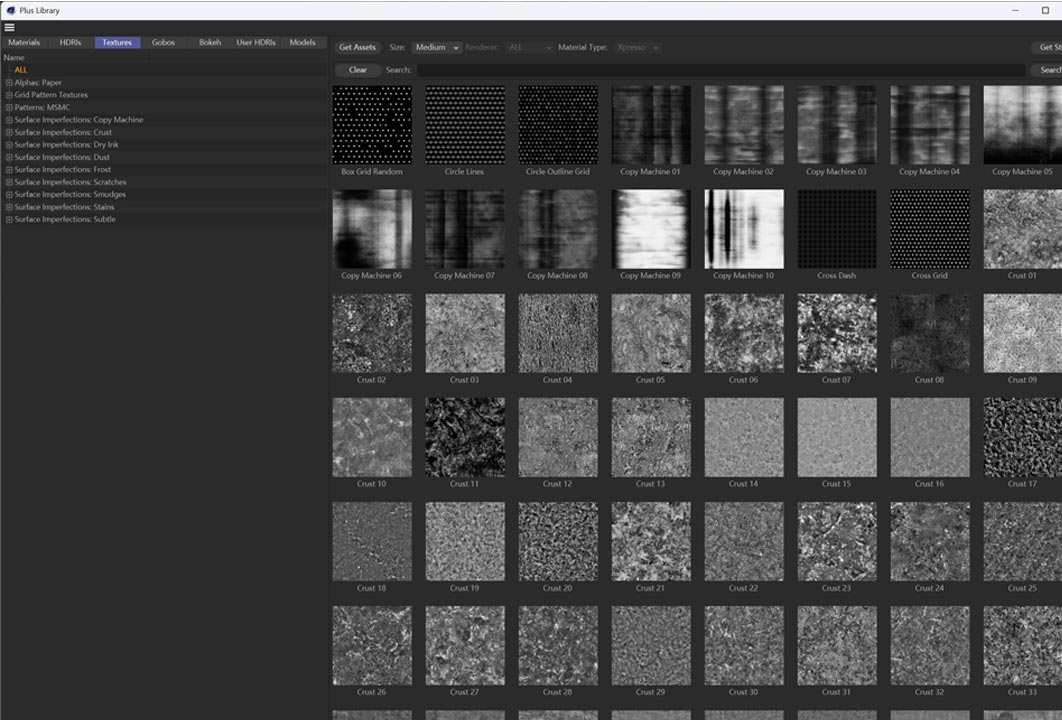Select the Circle Outline Grid thumbnail

[x=558, y=125]
